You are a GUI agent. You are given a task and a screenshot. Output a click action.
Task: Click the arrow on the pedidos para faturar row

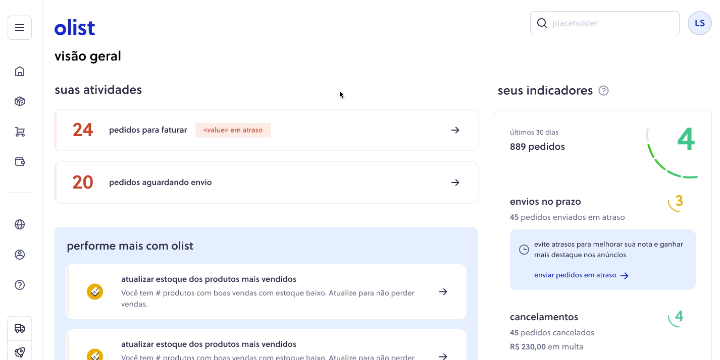[455, 130]
